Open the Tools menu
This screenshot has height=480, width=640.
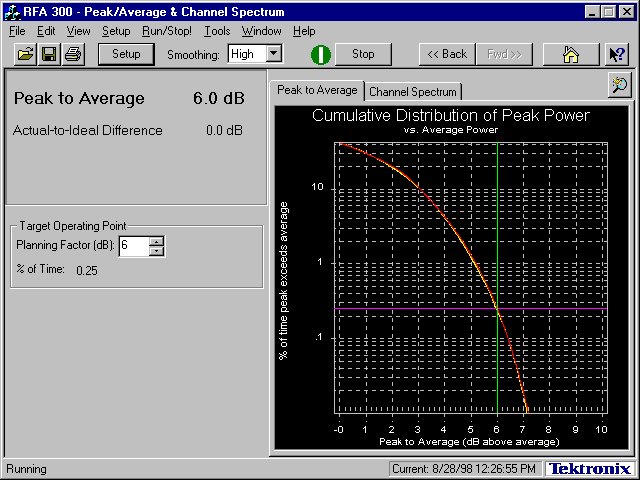tap(217, 31)
